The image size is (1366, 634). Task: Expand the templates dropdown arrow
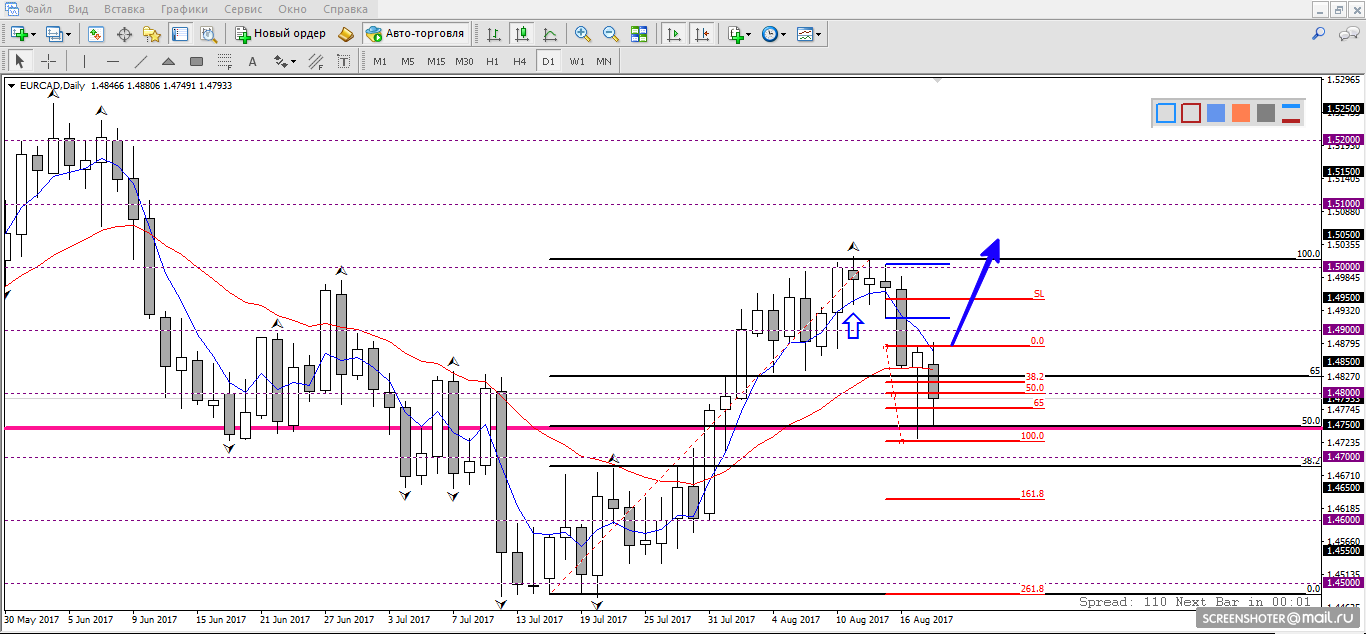pyautogui.click(x=819, y=35)
